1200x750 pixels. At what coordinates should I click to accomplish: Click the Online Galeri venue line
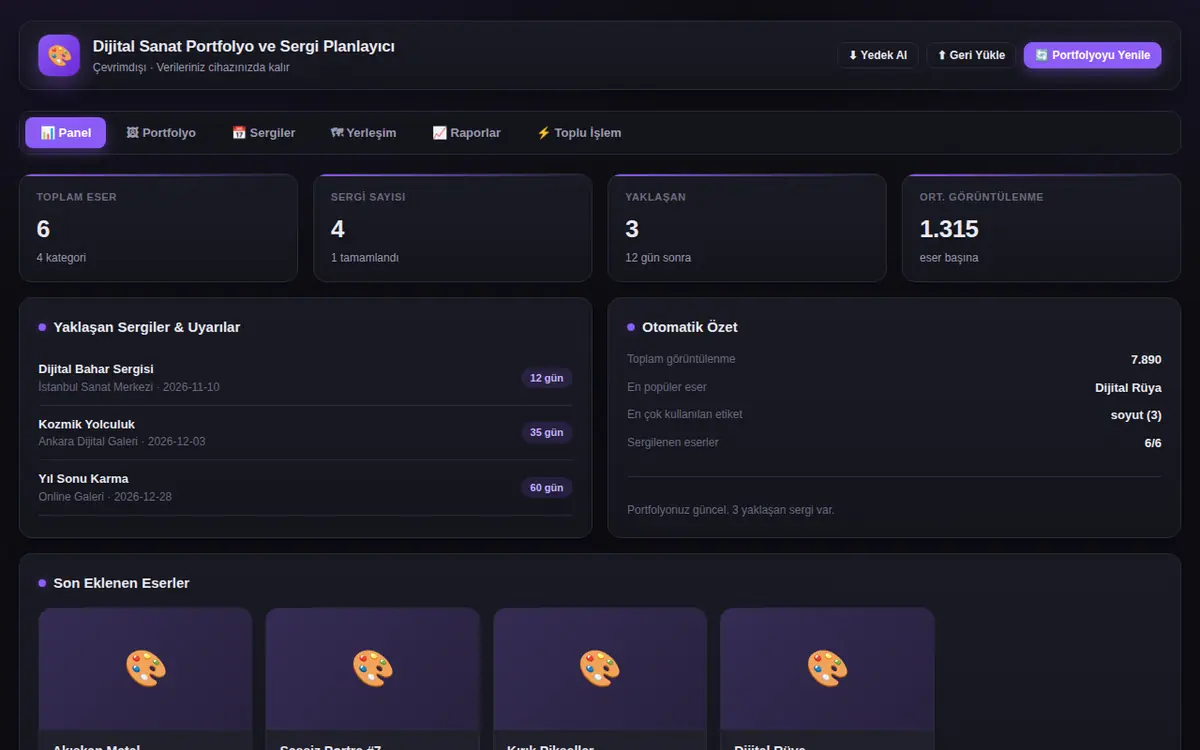(105, 497)
